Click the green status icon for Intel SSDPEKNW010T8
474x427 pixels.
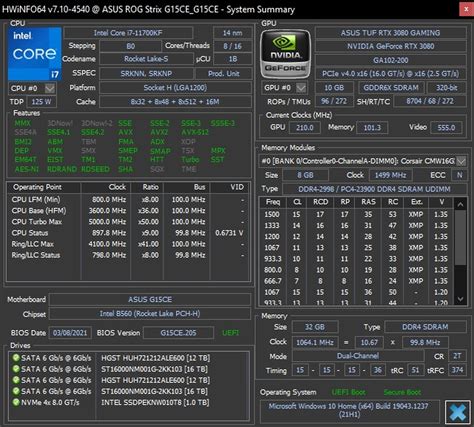(x=16, y=402)
